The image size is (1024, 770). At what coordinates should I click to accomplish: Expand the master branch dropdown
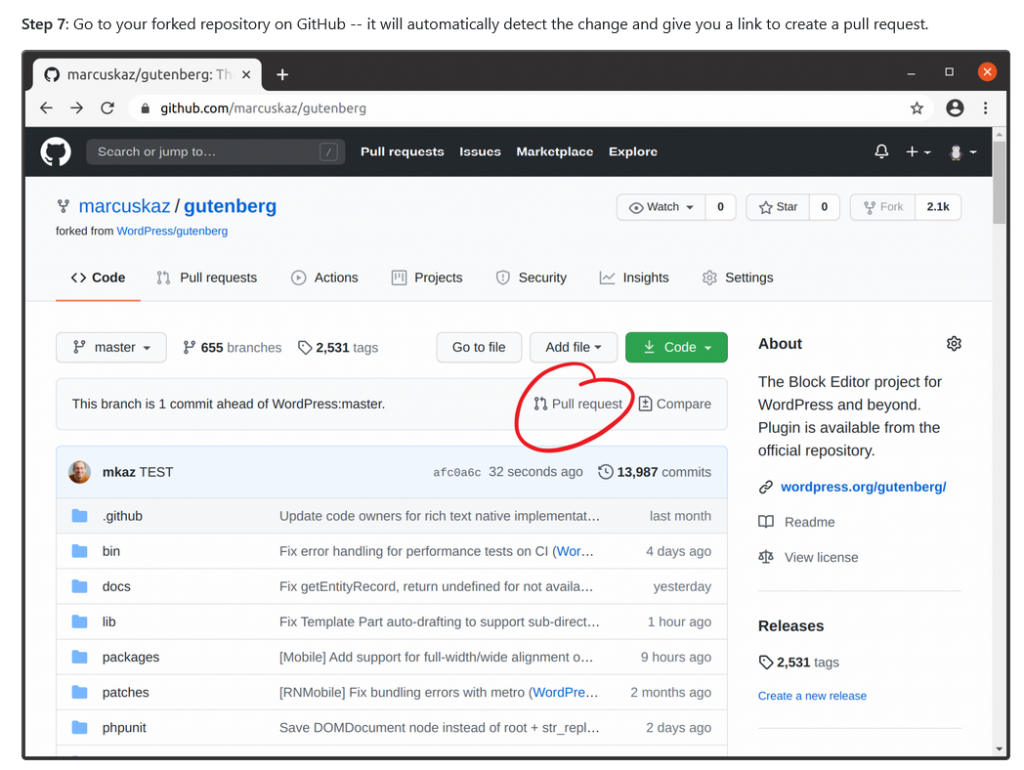point(111,348)
